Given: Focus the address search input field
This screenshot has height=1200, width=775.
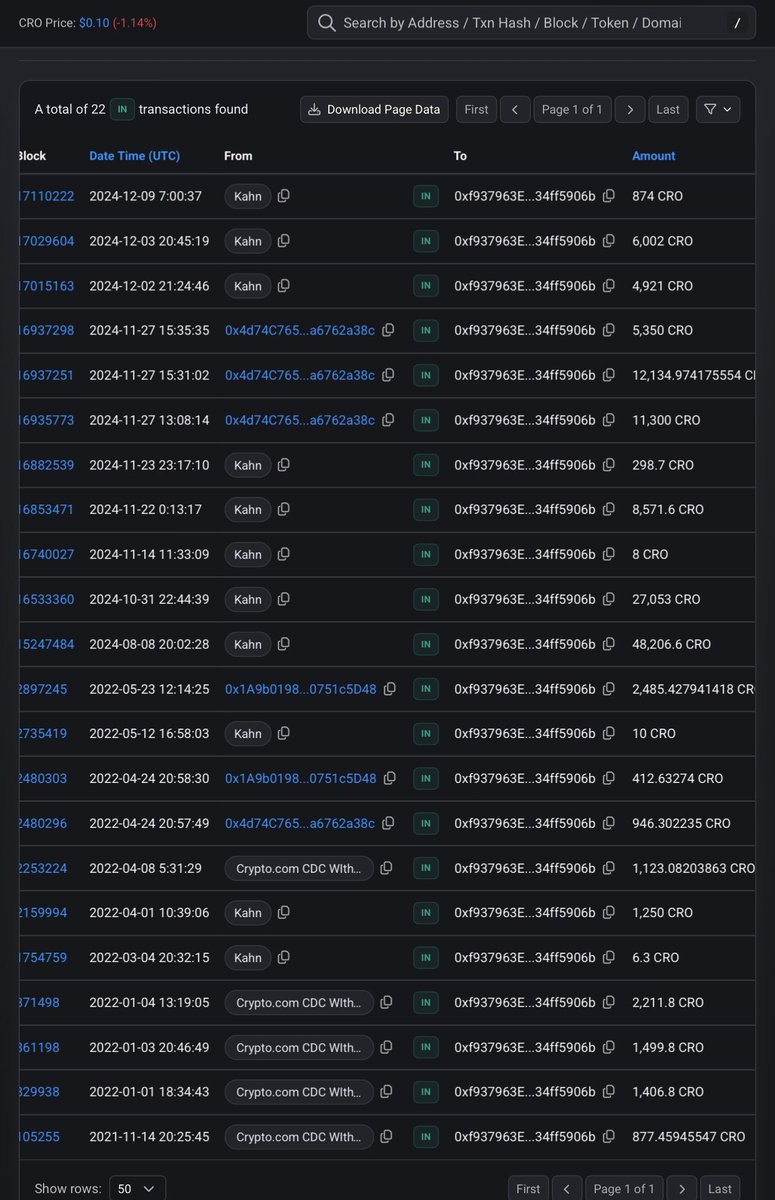Looking at the screenshot, I should click(x=530, y=22).
